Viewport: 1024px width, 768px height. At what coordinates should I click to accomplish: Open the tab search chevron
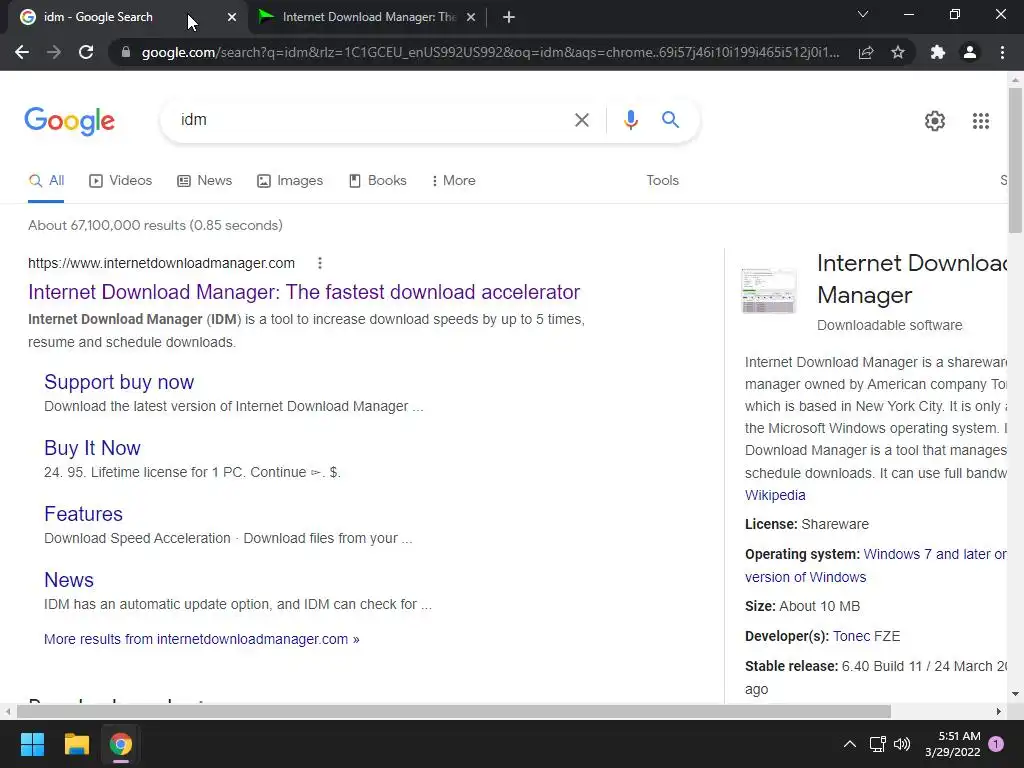tap(863, 14)
